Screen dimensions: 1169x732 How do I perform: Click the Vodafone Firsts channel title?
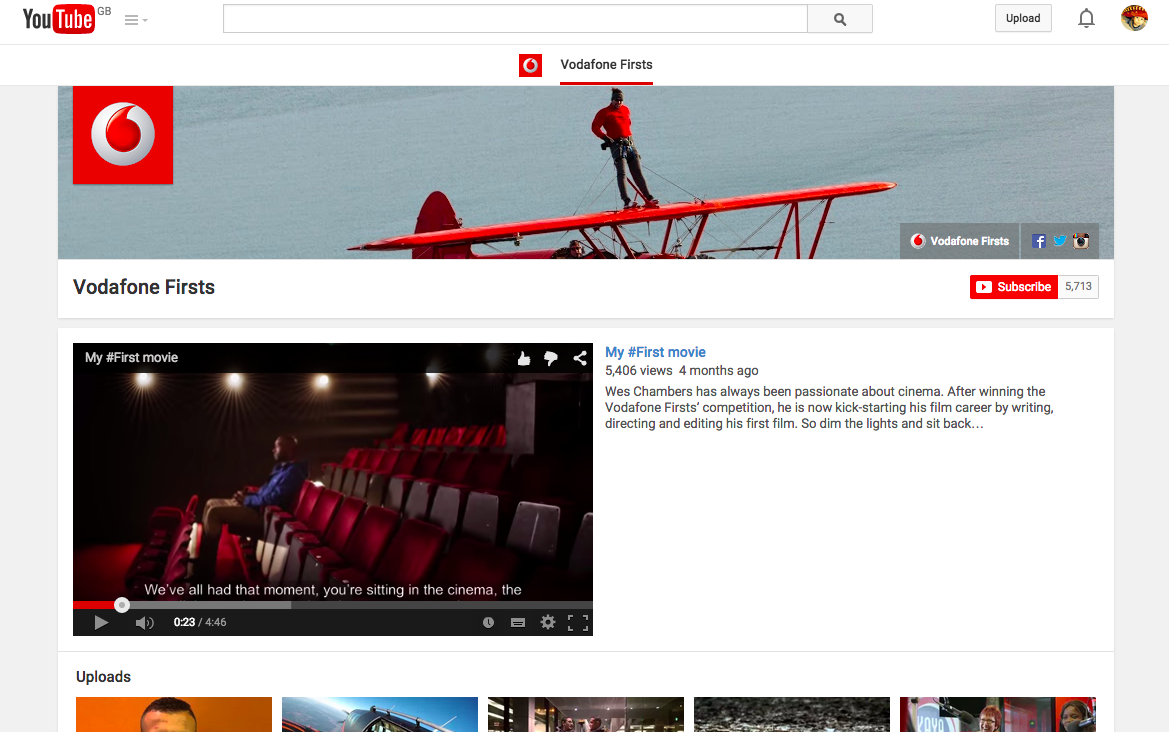coord(144,287)
